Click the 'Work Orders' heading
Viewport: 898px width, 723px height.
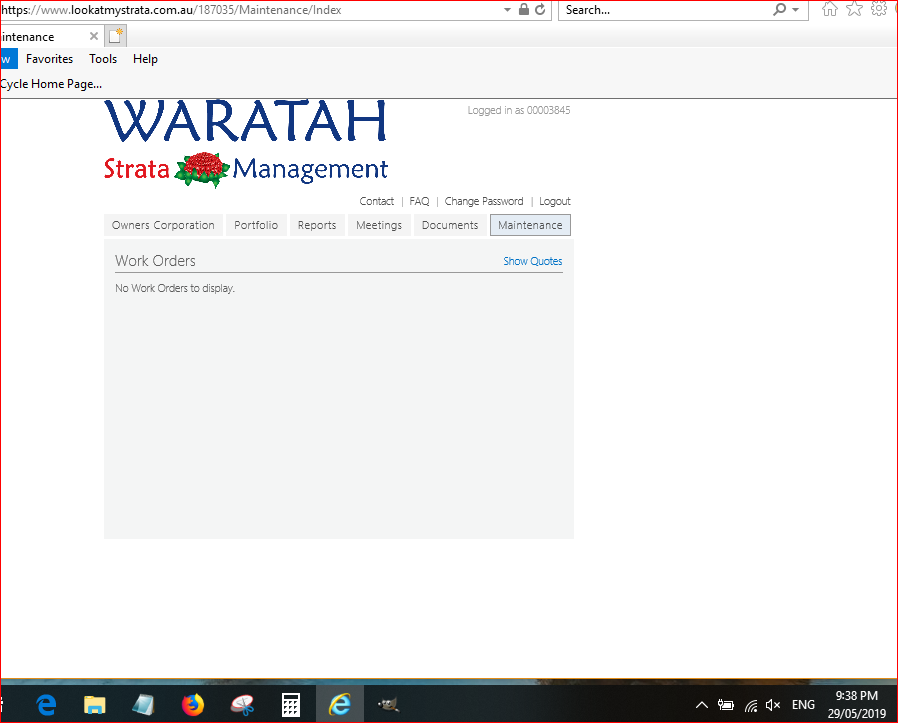pyautogui.click(x=155, y=261)
